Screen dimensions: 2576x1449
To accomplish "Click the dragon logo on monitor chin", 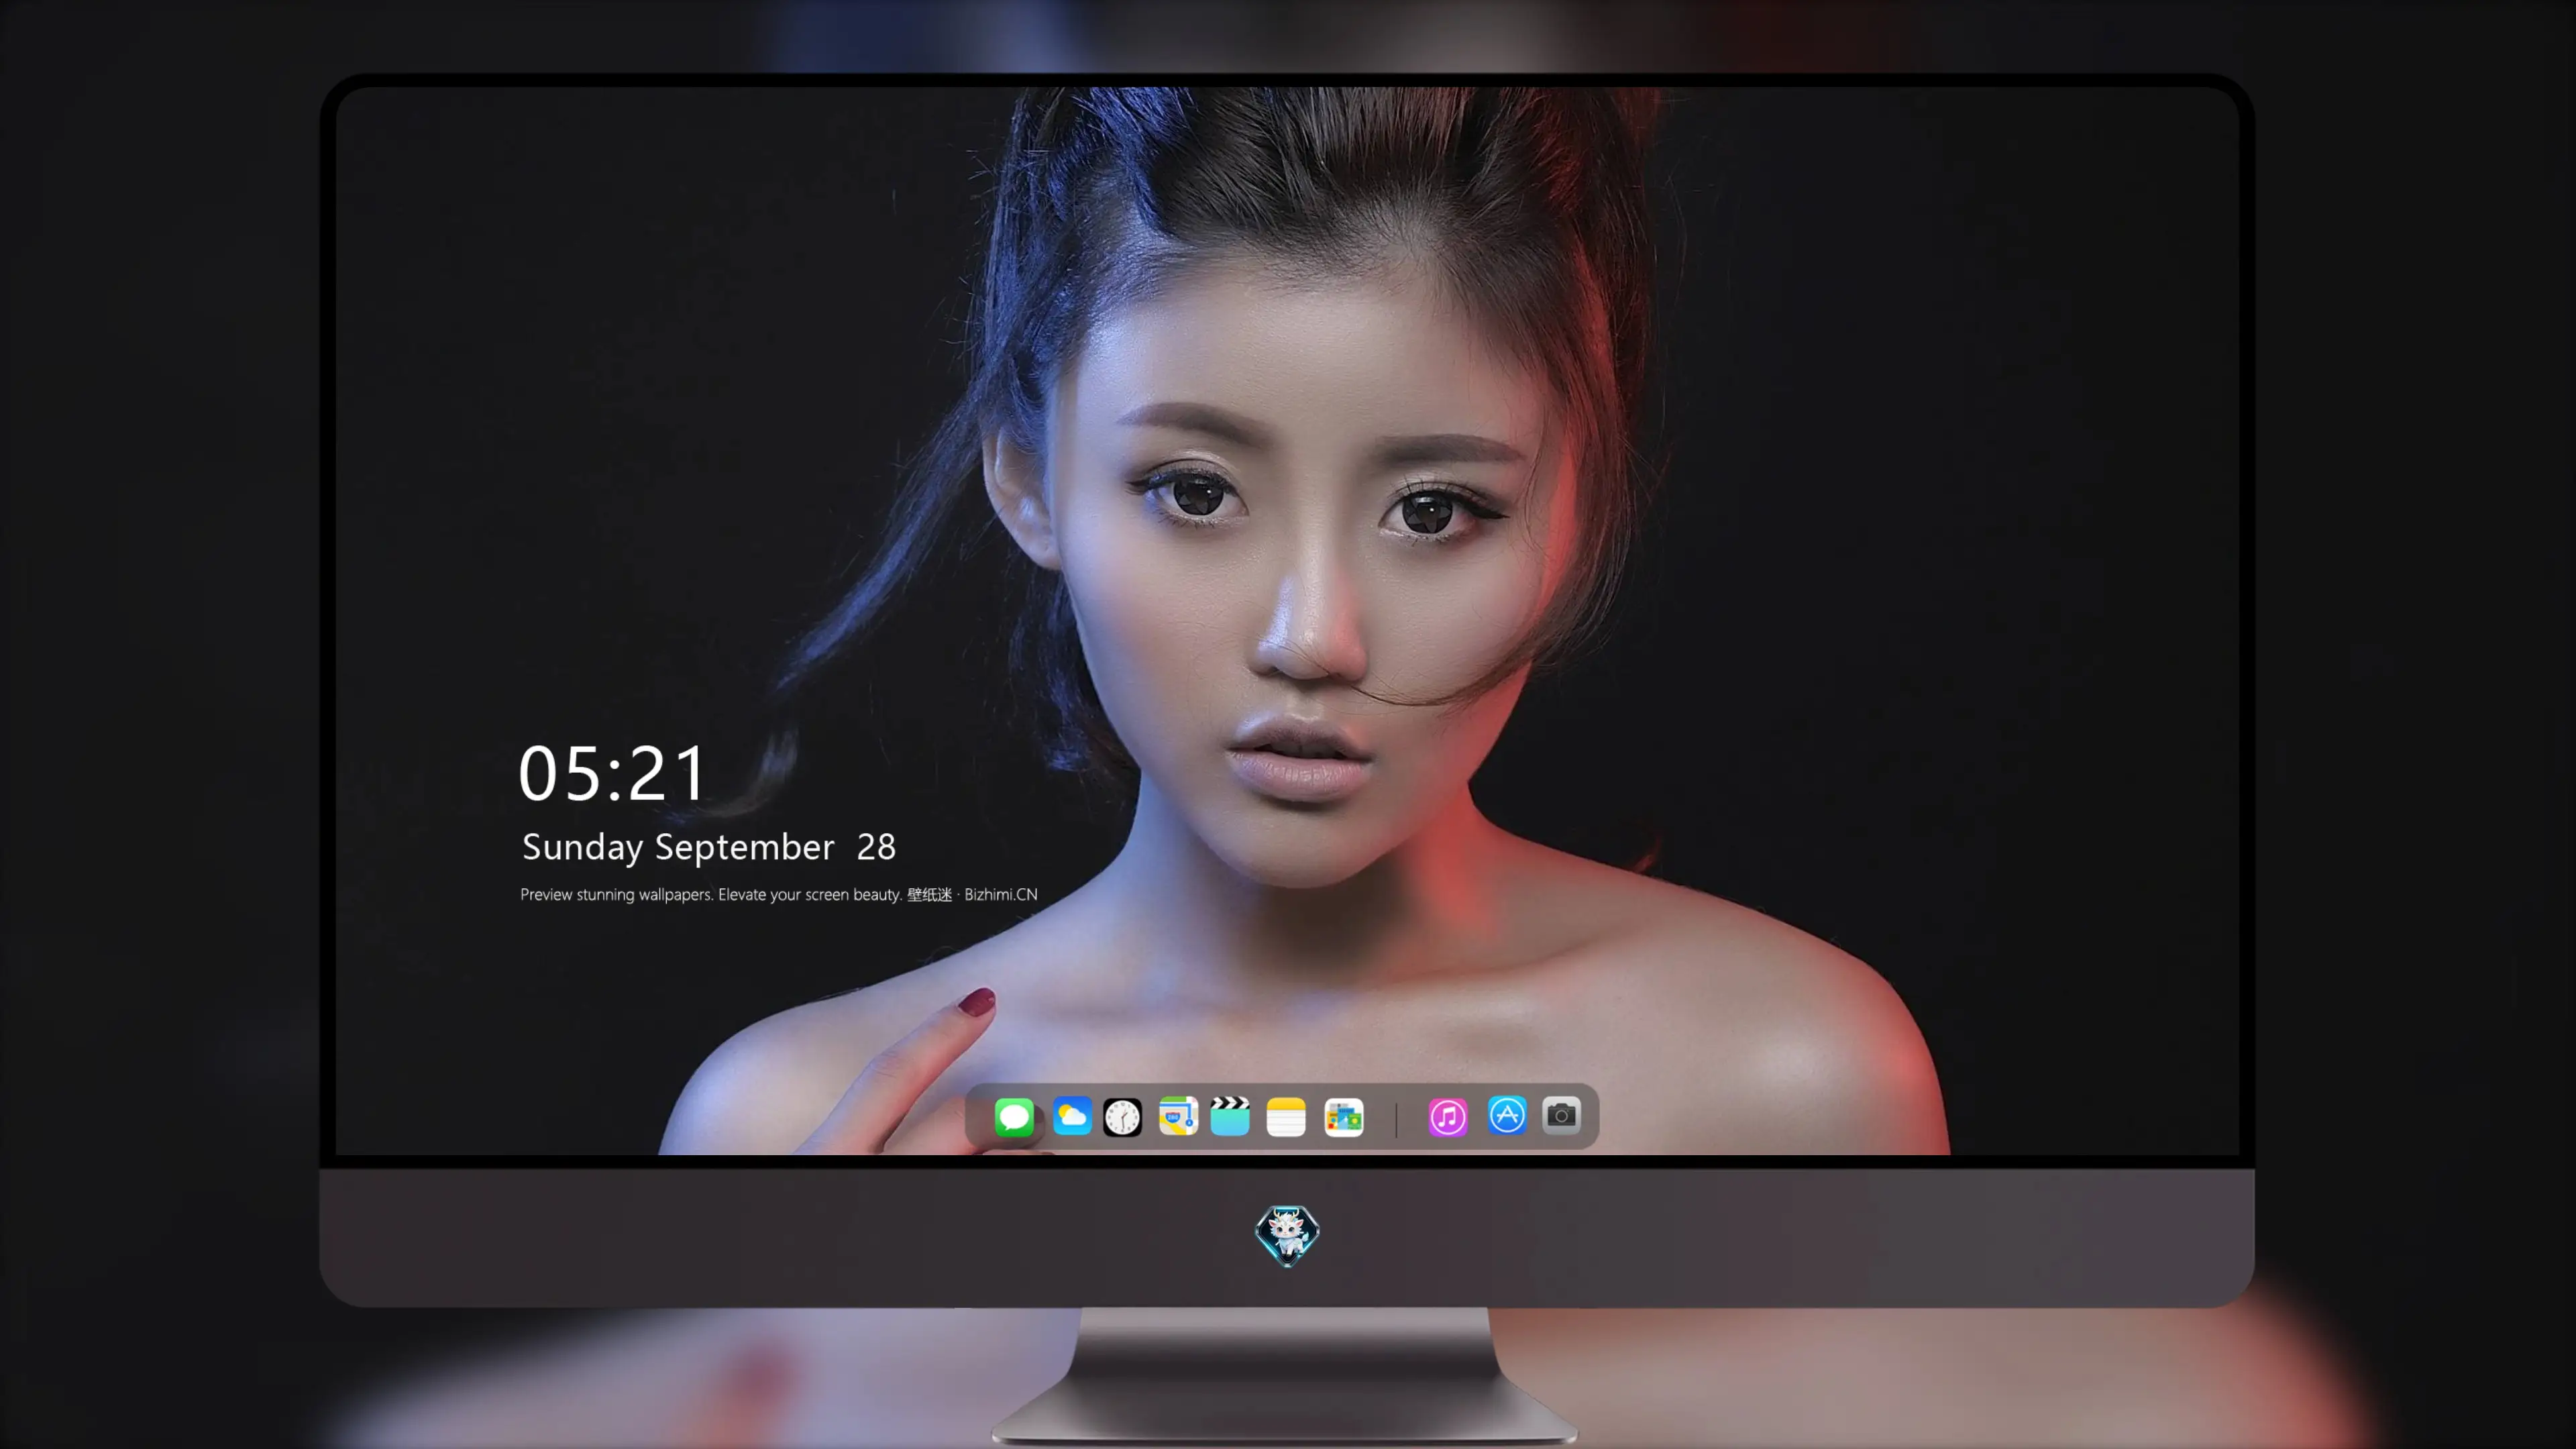I will pyautogui.click(x=1287, y=1236).
